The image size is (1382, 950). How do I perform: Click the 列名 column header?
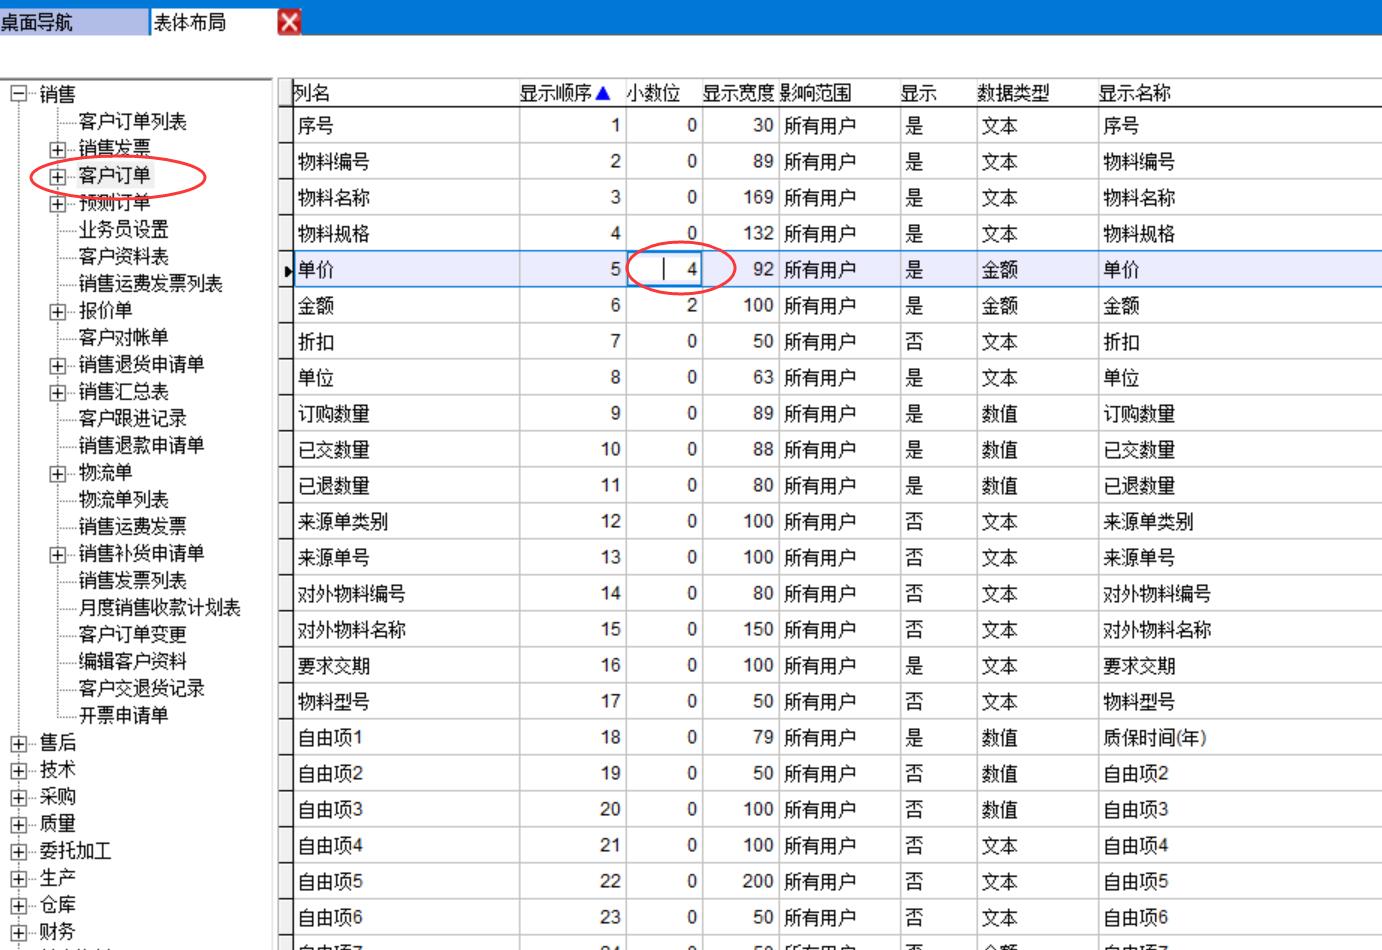pos(312,93)
